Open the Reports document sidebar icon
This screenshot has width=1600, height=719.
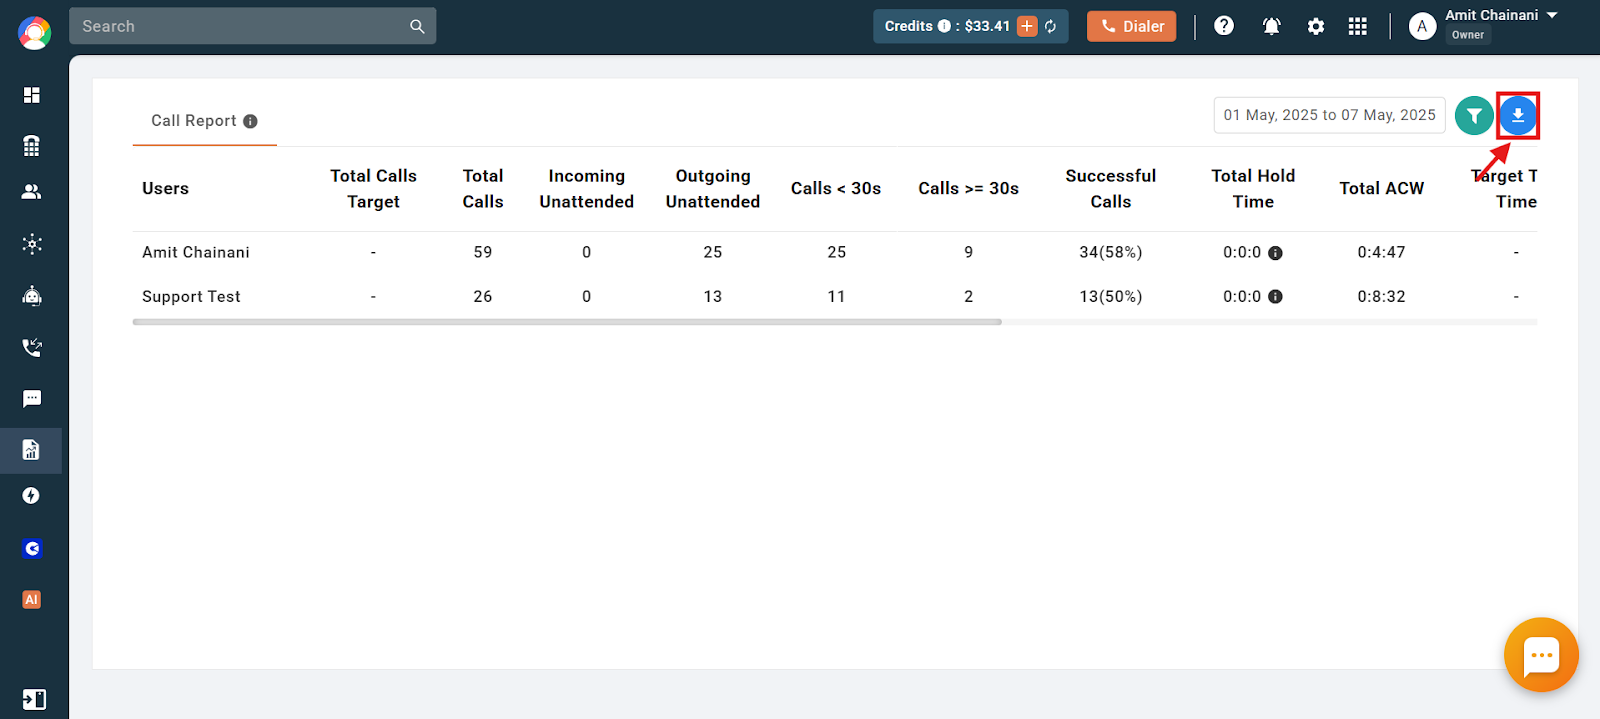pyautogui.click(x=32, y=450)
